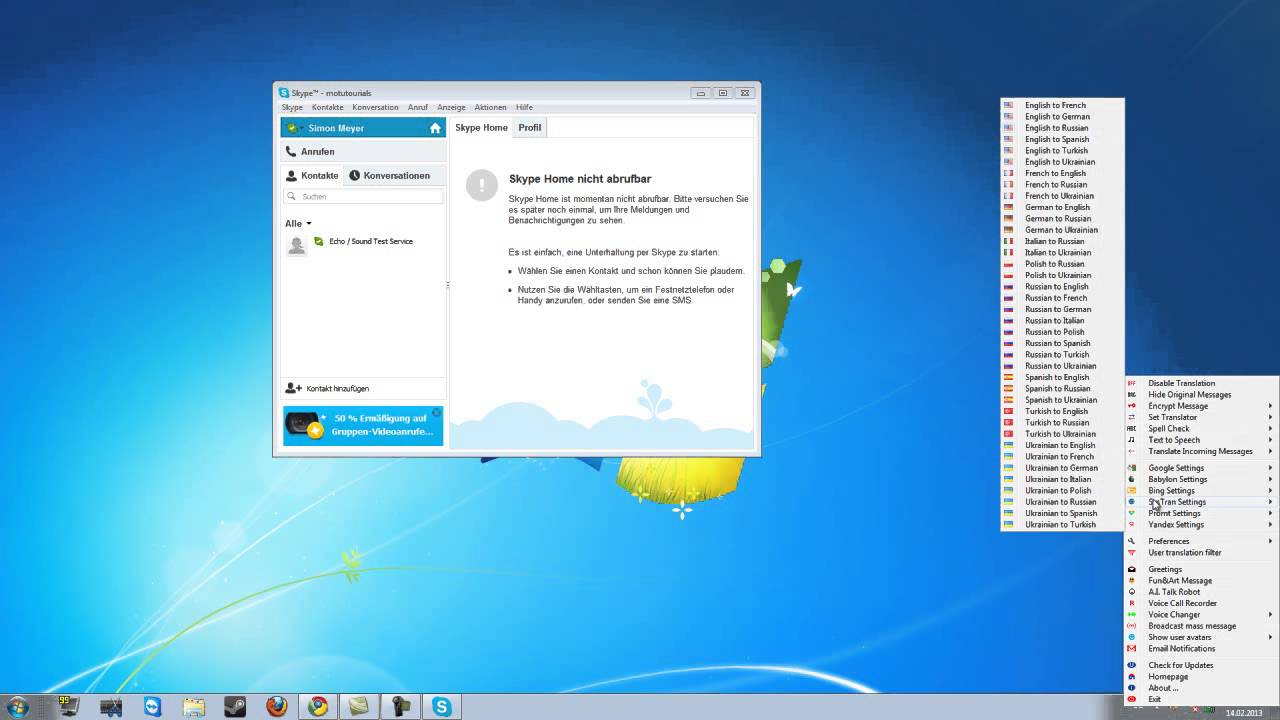Choose Check for Updates
The image size is (1280, 720).
click(x=1180, y=665)
